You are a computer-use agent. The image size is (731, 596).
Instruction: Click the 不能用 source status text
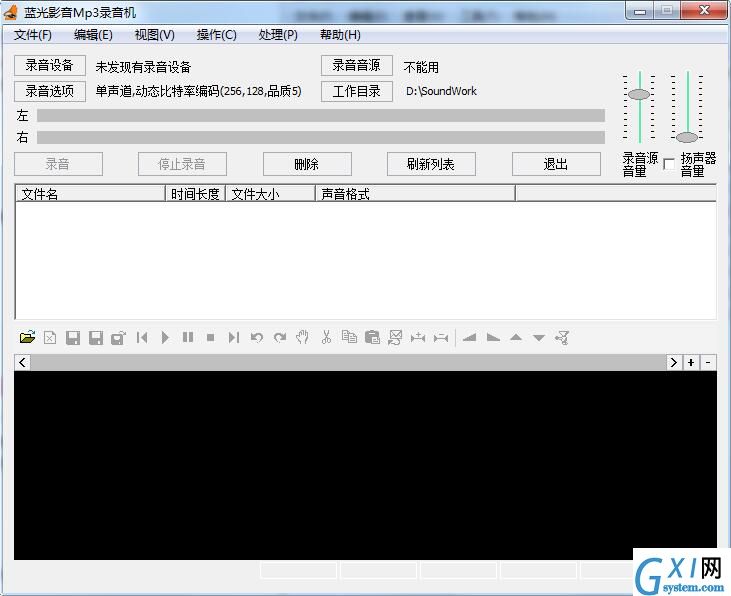pyautogui.click(x=421, y=67)
